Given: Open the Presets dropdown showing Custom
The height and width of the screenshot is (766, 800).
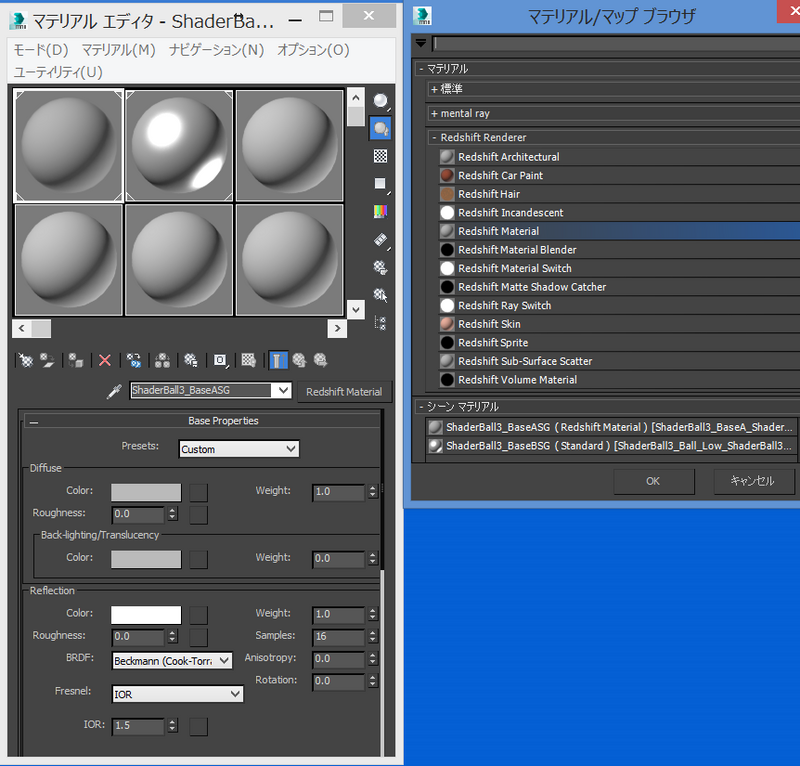Looking at the screenshot, I should coord(239,449).
